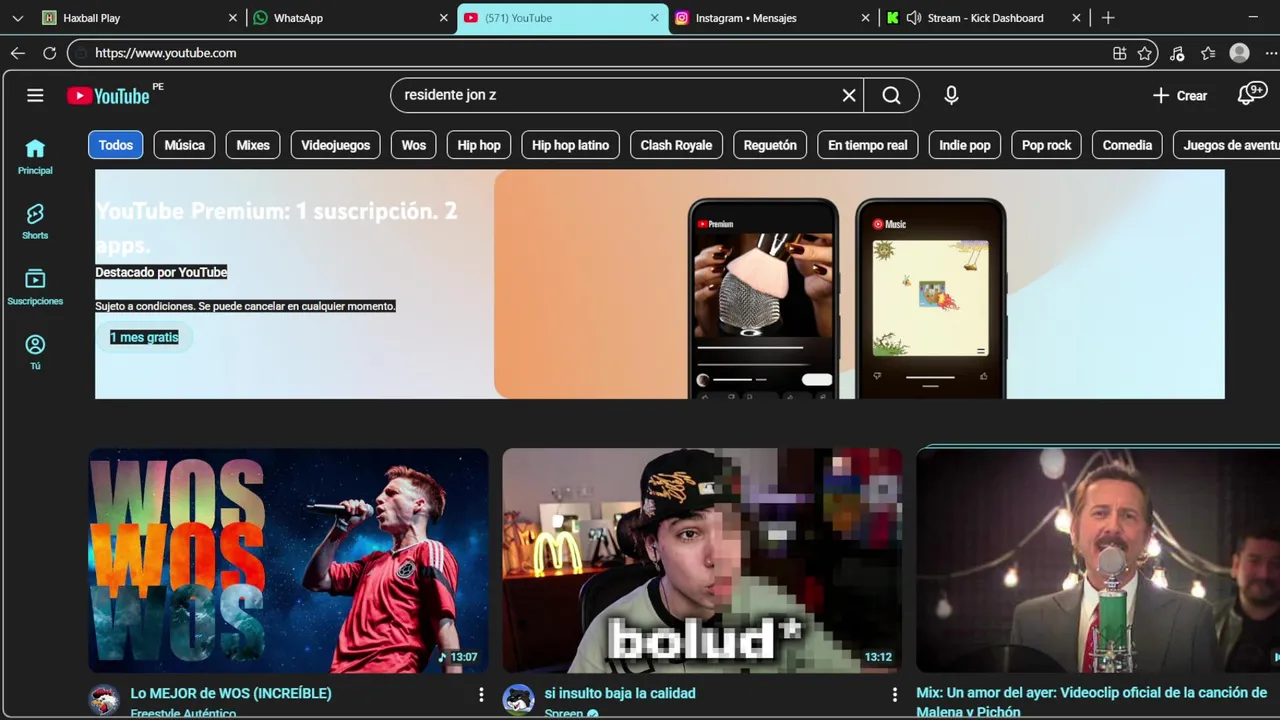Image resolution: width=1280 pixels, height=720 pixels.
Task: Select the Comedia filter chip
Action: (1127, 145)
